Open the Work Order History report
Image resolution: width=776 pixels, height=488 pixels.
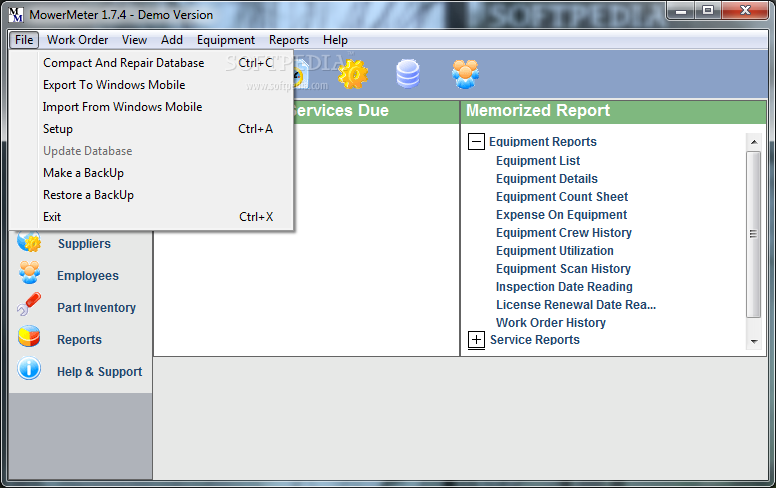551,323
